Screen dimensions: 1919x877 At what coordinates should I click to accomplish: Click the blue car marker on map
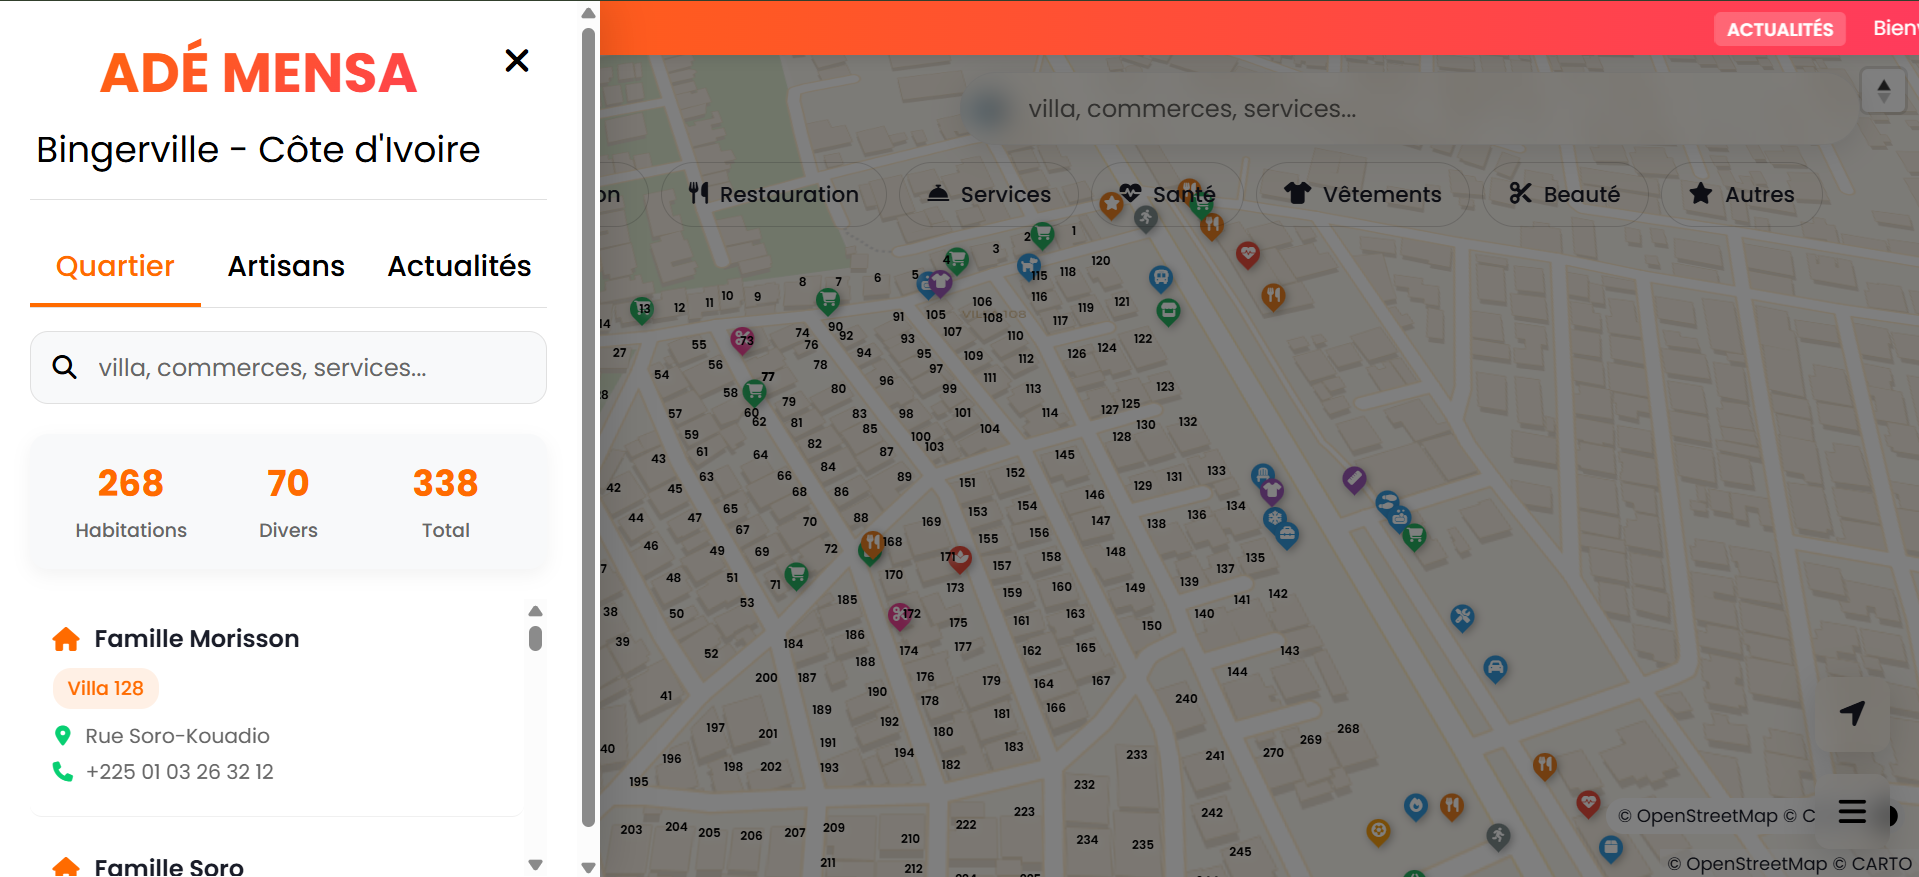click(x=1494, y=668)
